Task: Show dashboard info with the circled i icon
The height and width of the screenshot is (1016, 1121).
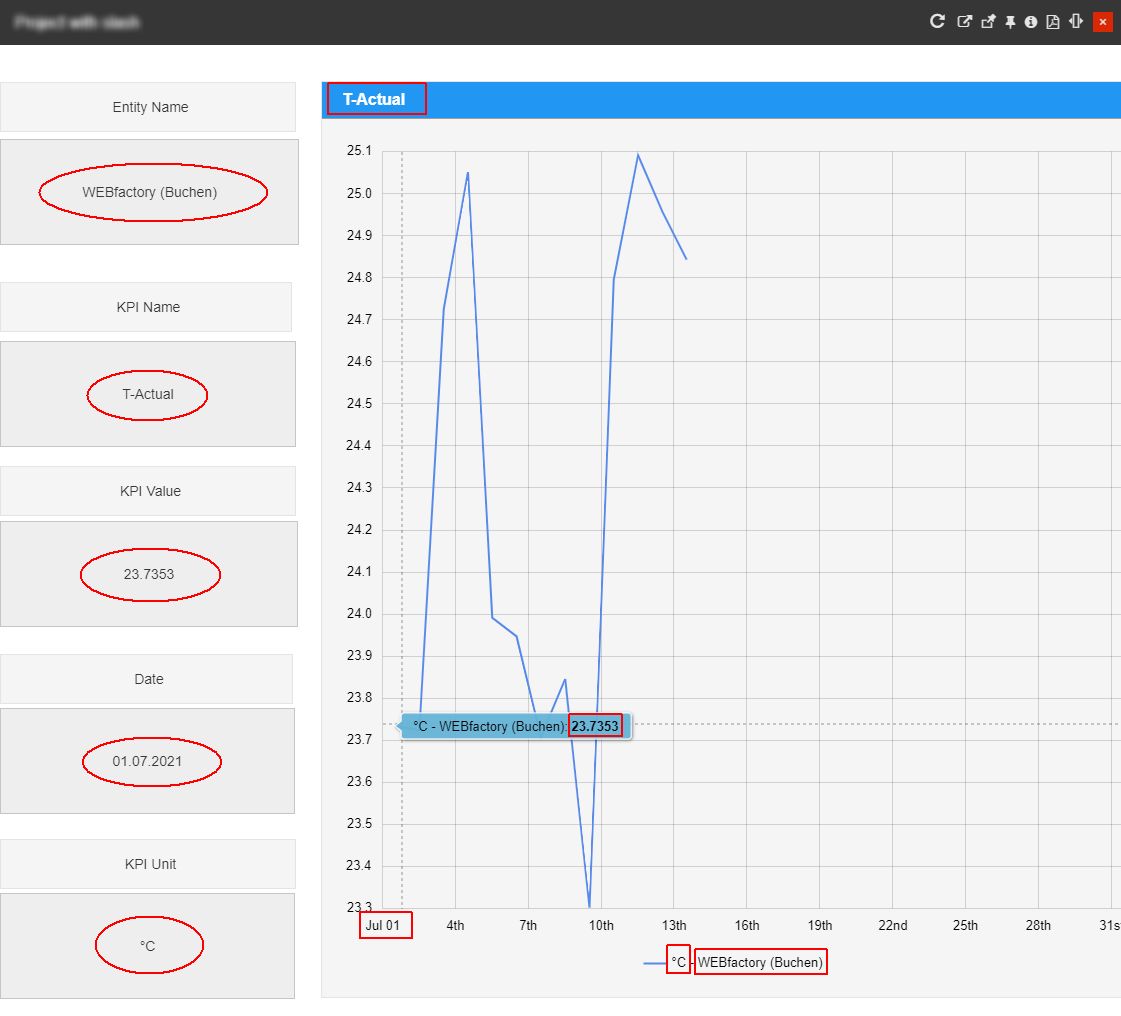Action: 1031,22
